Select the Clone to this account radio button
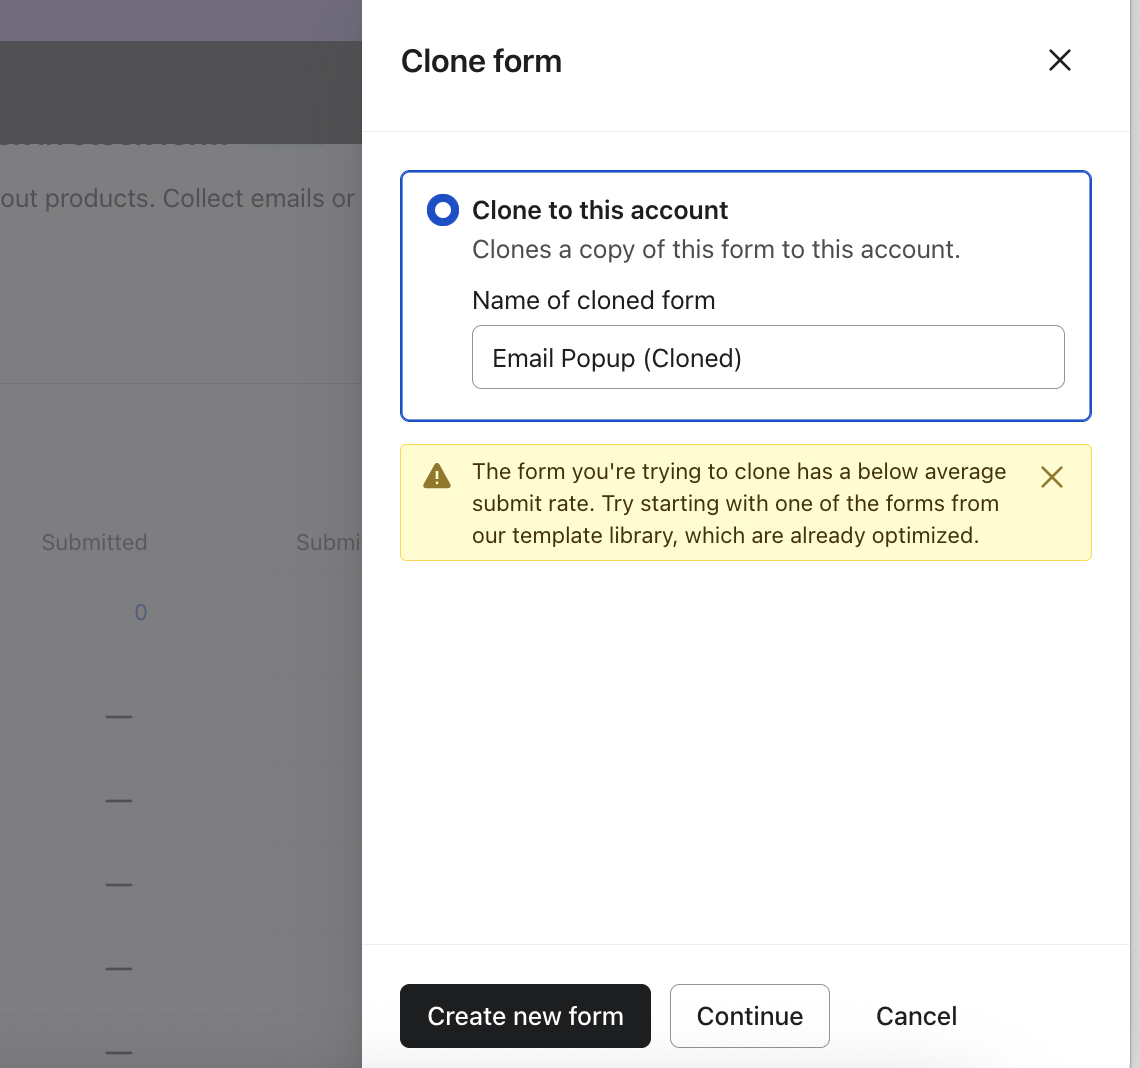Viewport: 1140px width, 1068px height. [443, 210]
